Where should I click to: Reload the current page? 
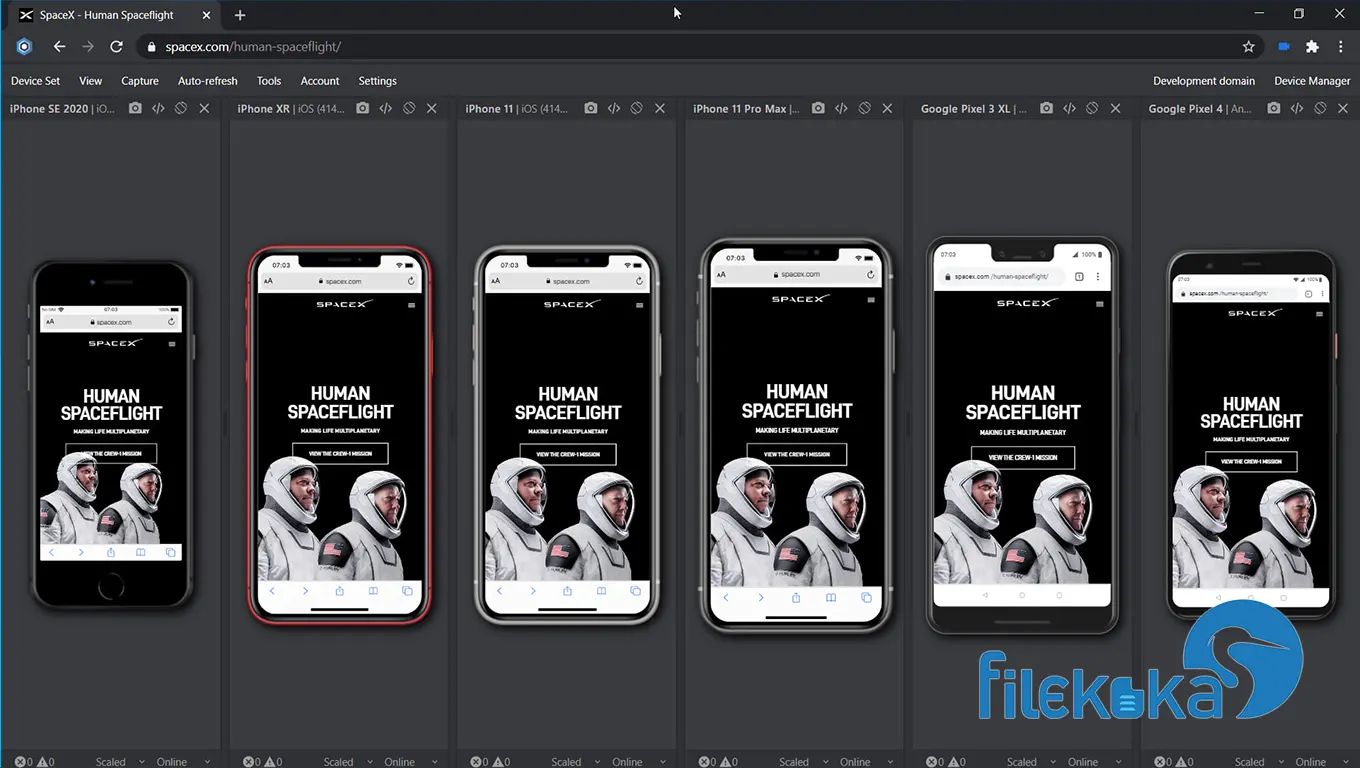(116, 47)
